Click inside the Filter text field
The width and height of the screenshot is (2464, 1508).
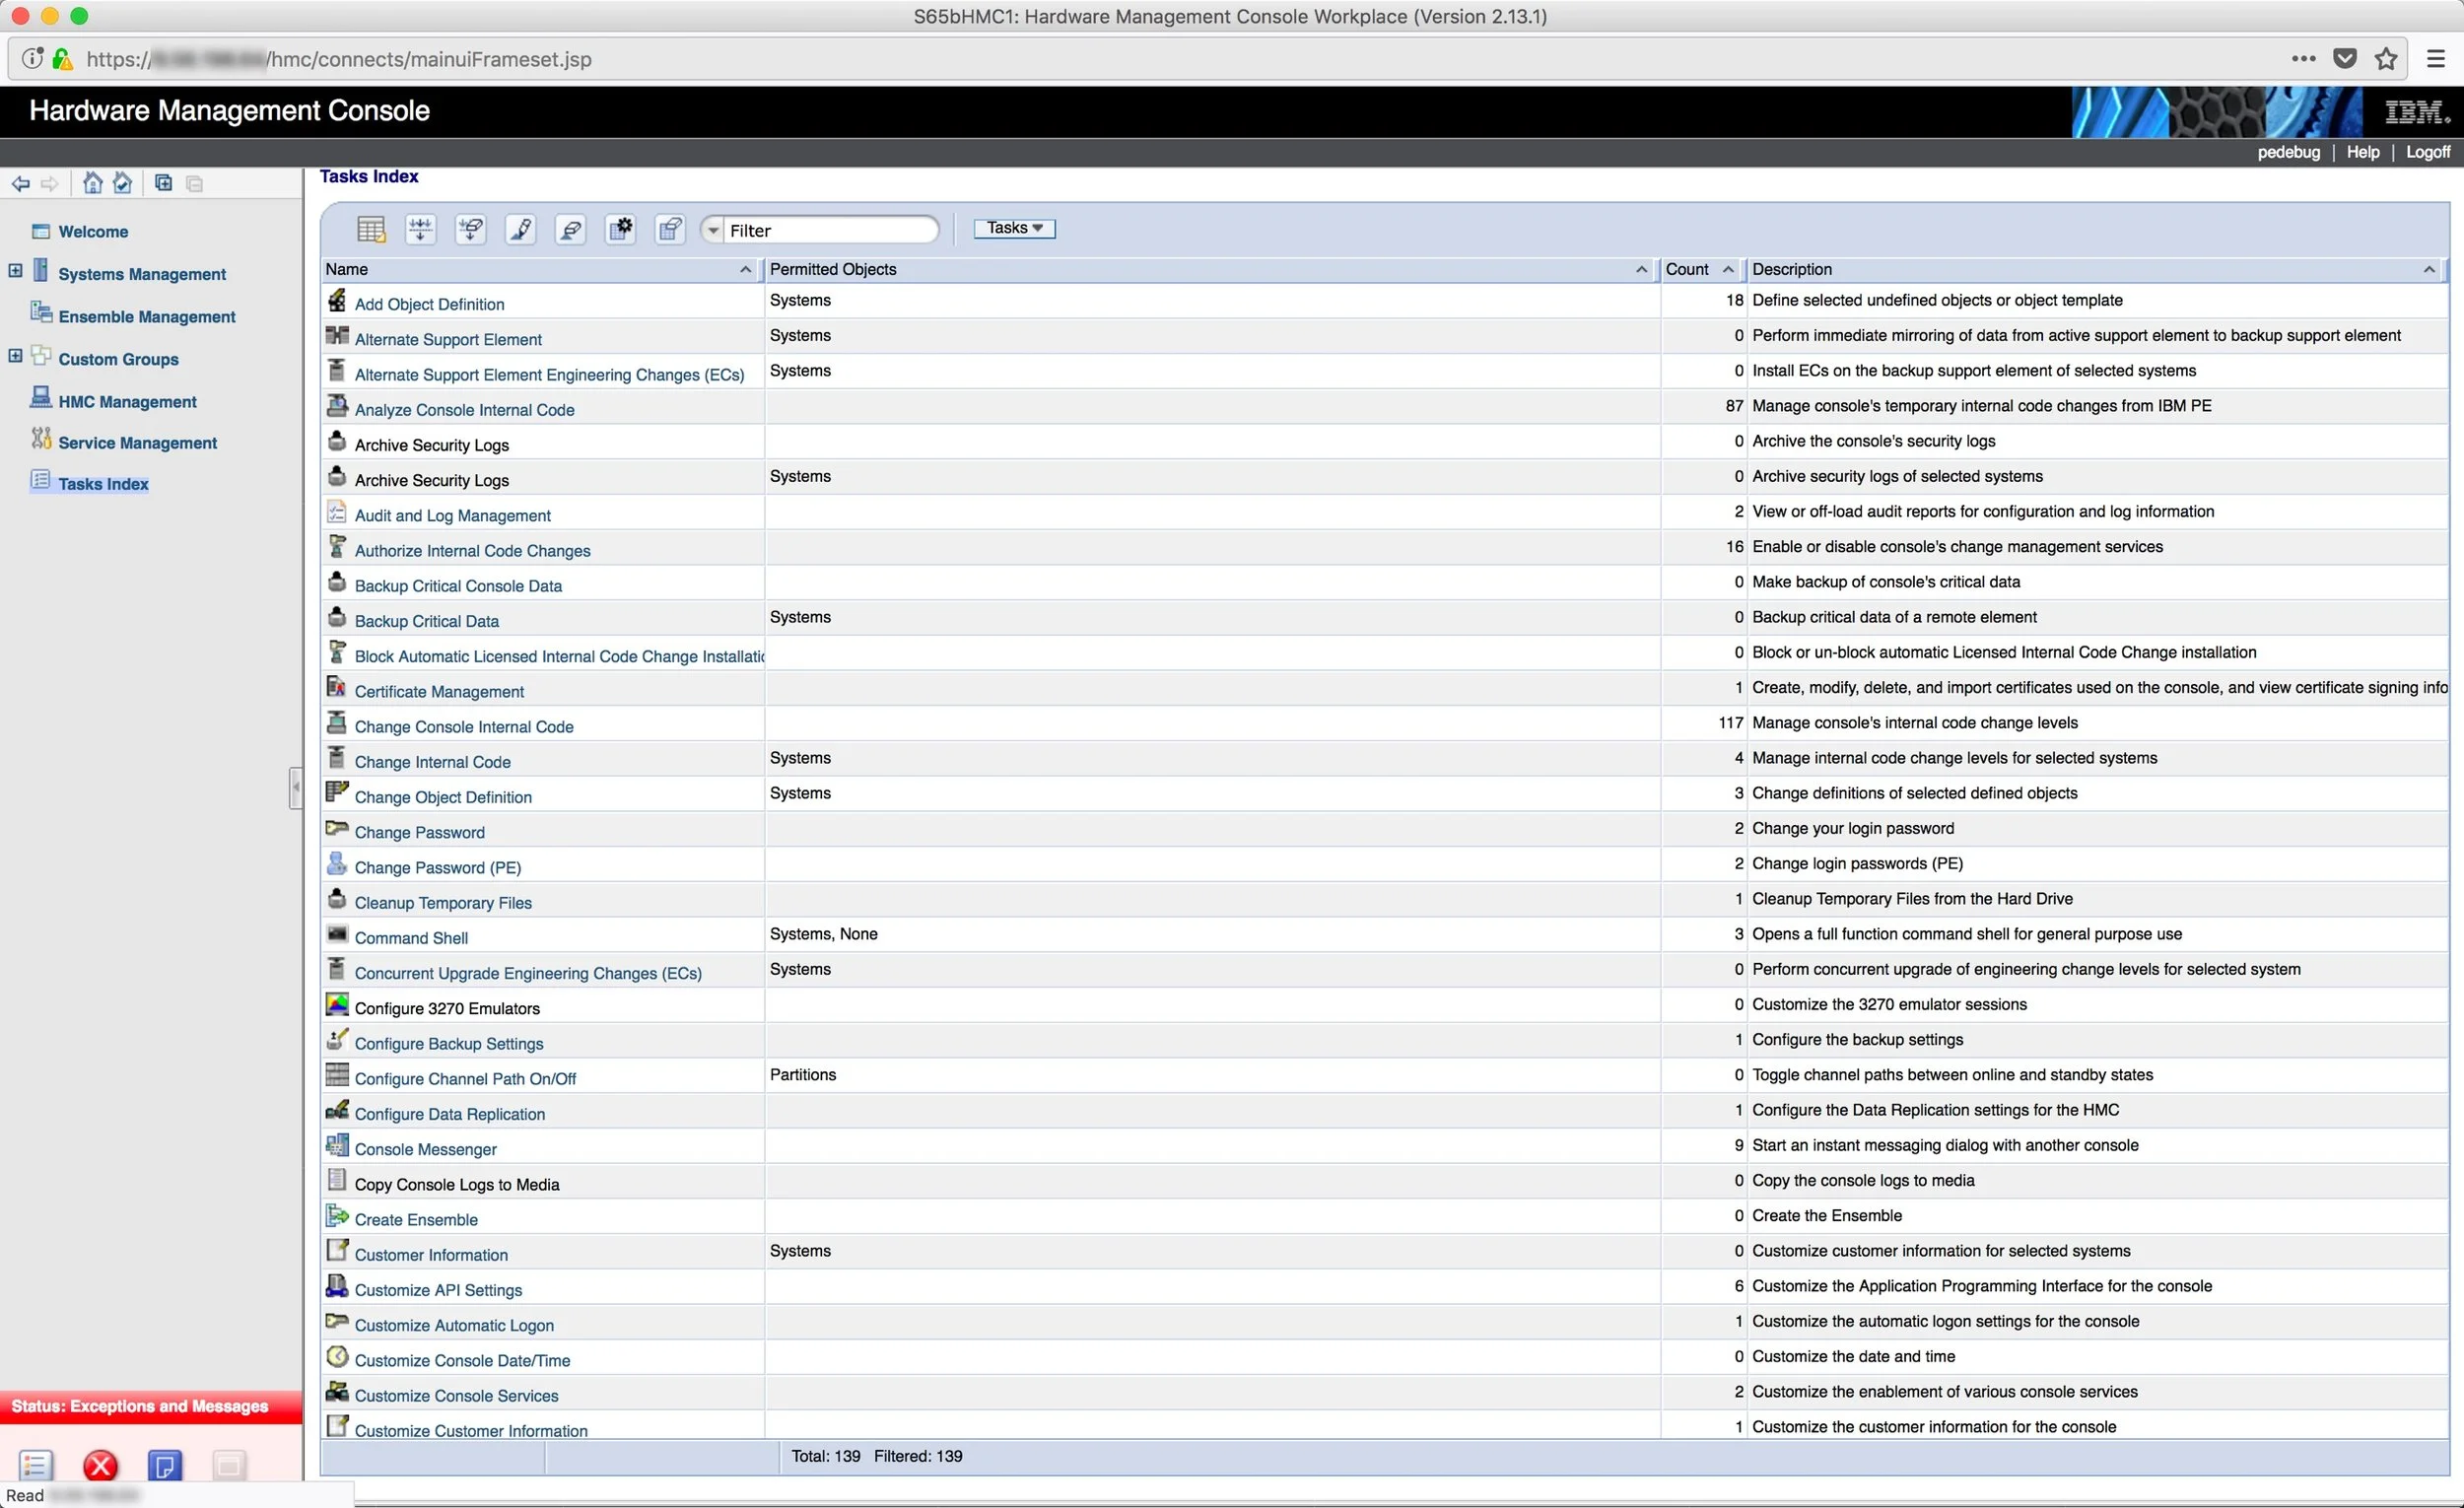click(830, 230)
